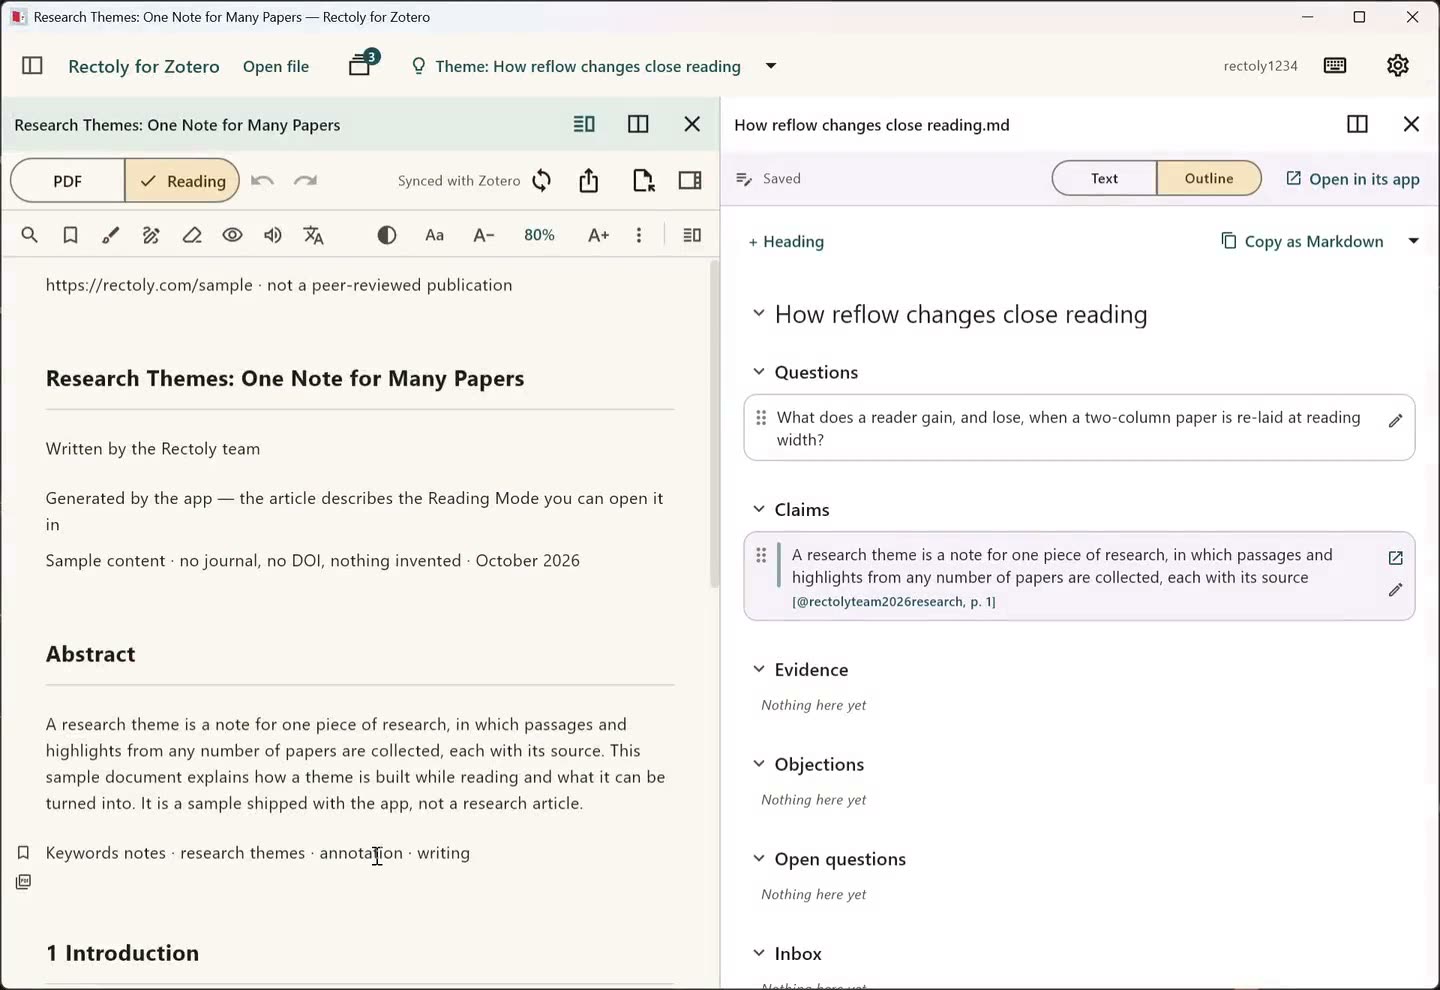Increase text size with A+ button
Screen dimensions: 1440x990
click(x=598, y=235)
